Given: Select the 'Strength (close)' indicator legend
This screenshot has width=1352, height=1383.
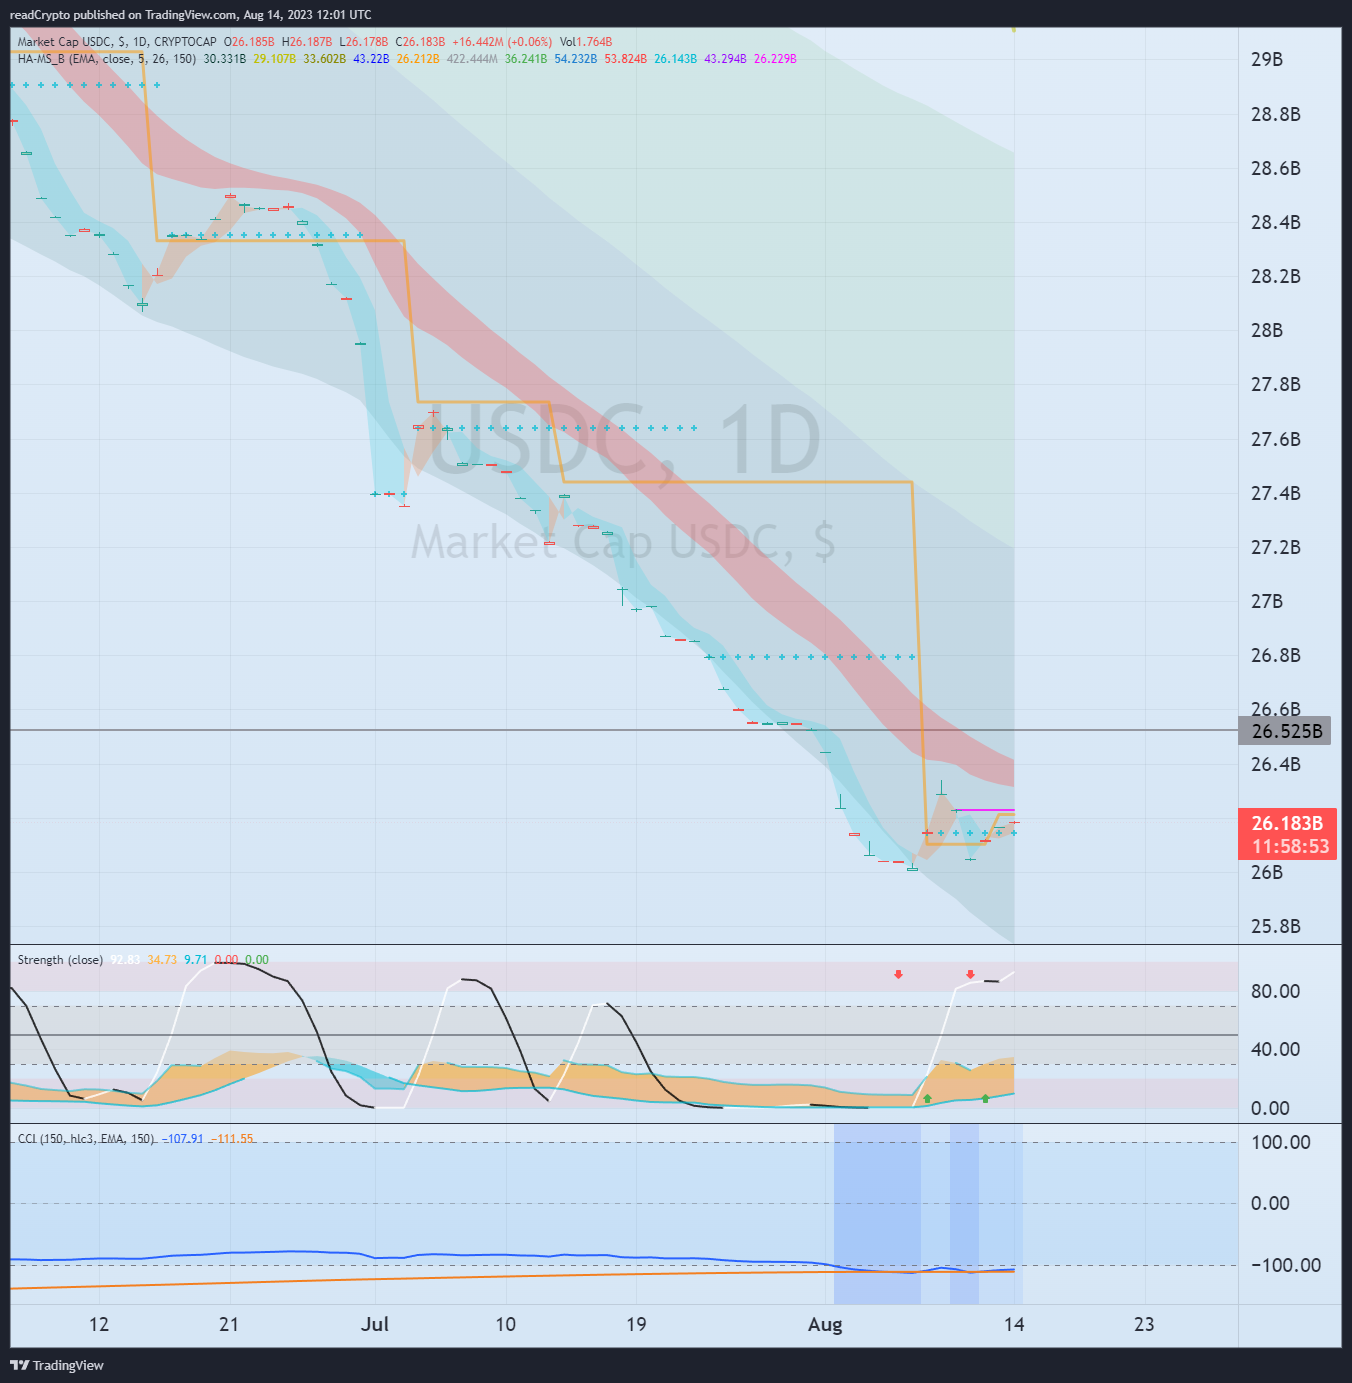Looking at the screenshot, I should coord(60,960).
